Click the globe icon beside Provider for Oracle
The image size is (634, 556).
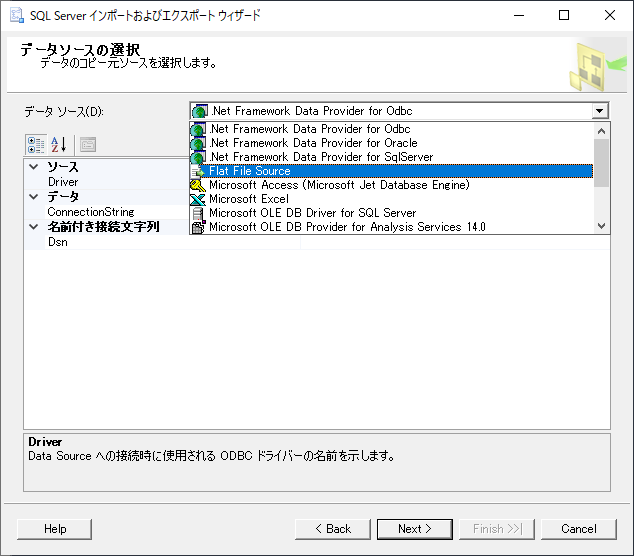click(198, 143)
